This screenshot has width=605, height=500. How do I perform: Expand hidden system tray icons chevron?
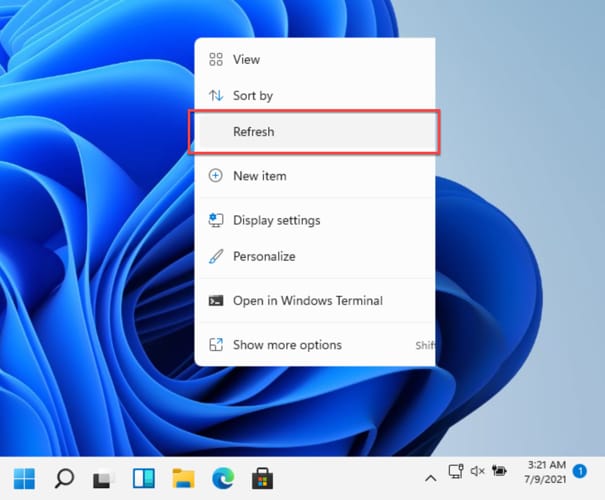click(431, 479)
